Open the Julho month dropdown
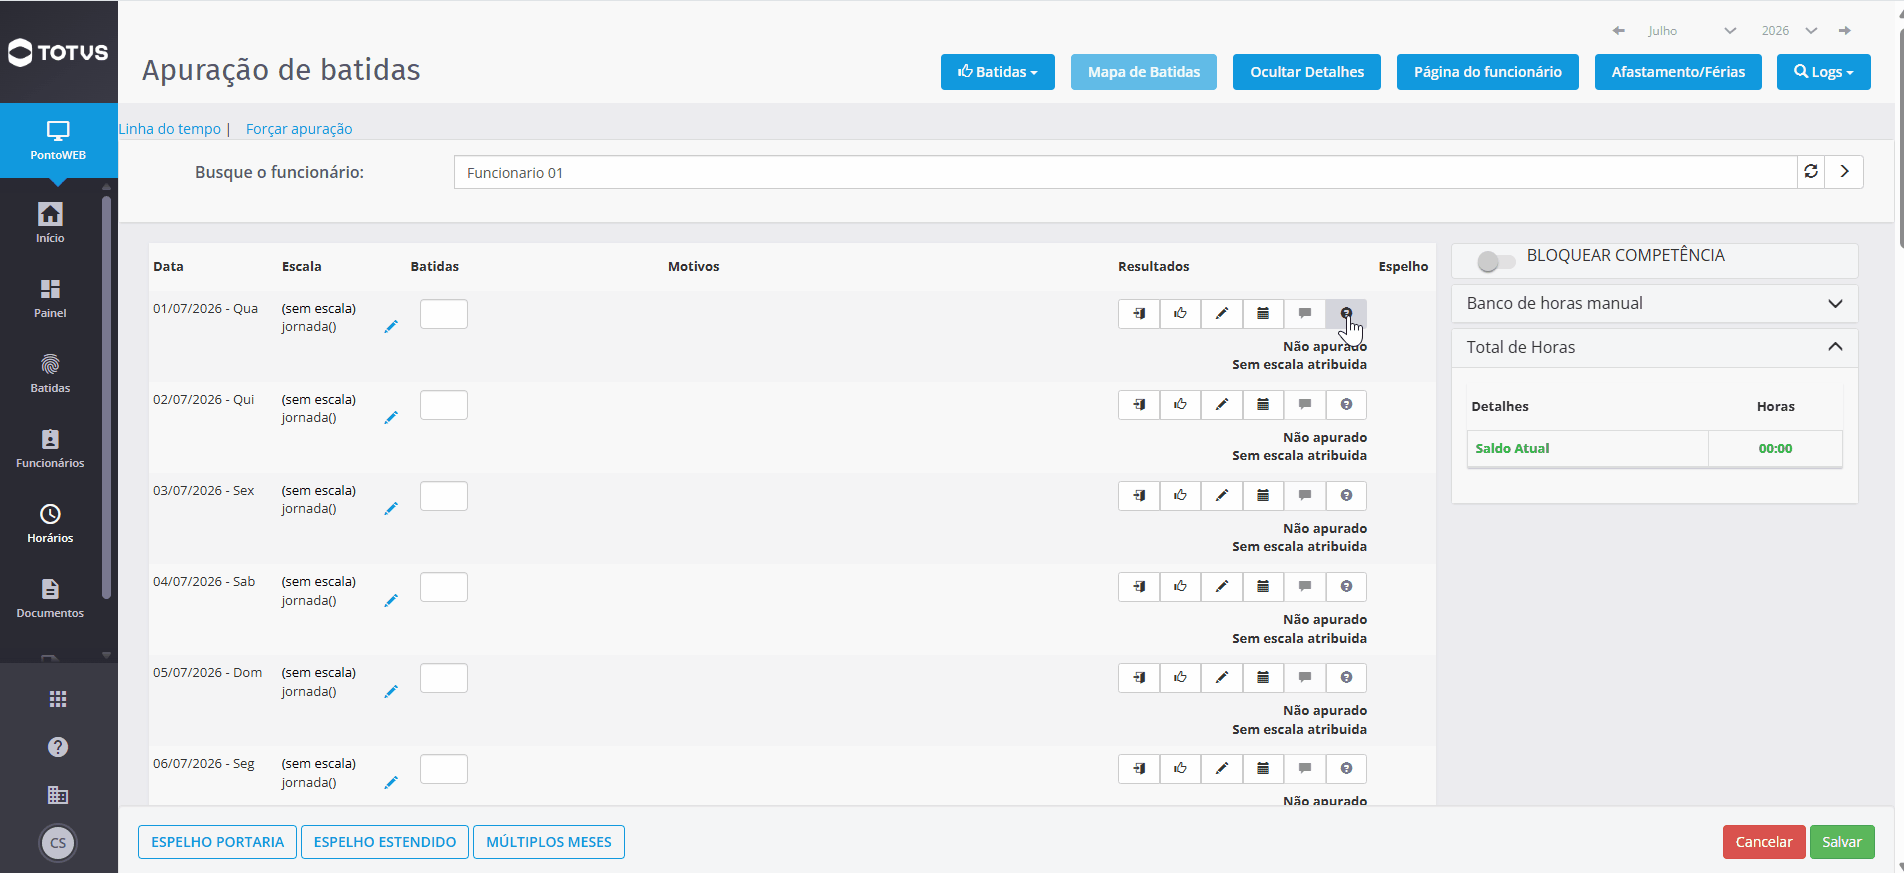Image resolution: width=1904 pixels, height=873 pixels. pos(1693,31)
